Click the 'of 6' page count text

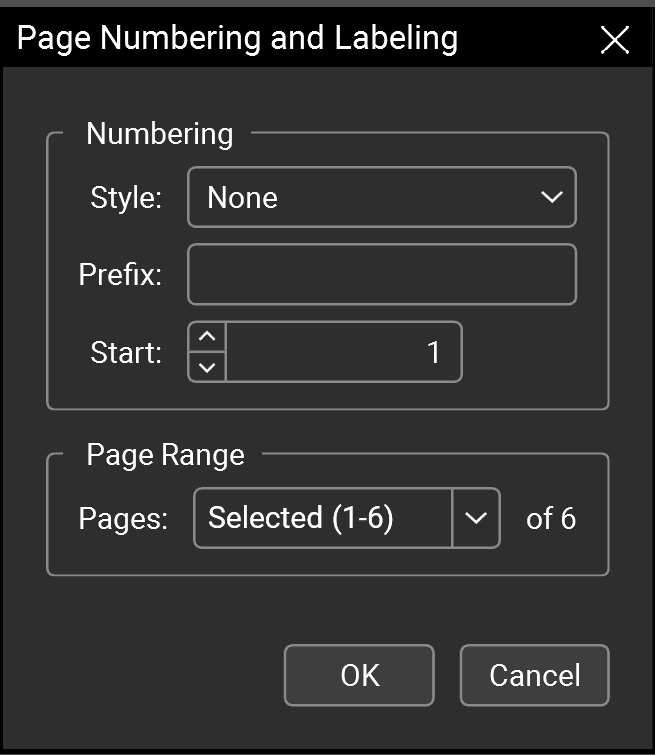coord(550,519)
